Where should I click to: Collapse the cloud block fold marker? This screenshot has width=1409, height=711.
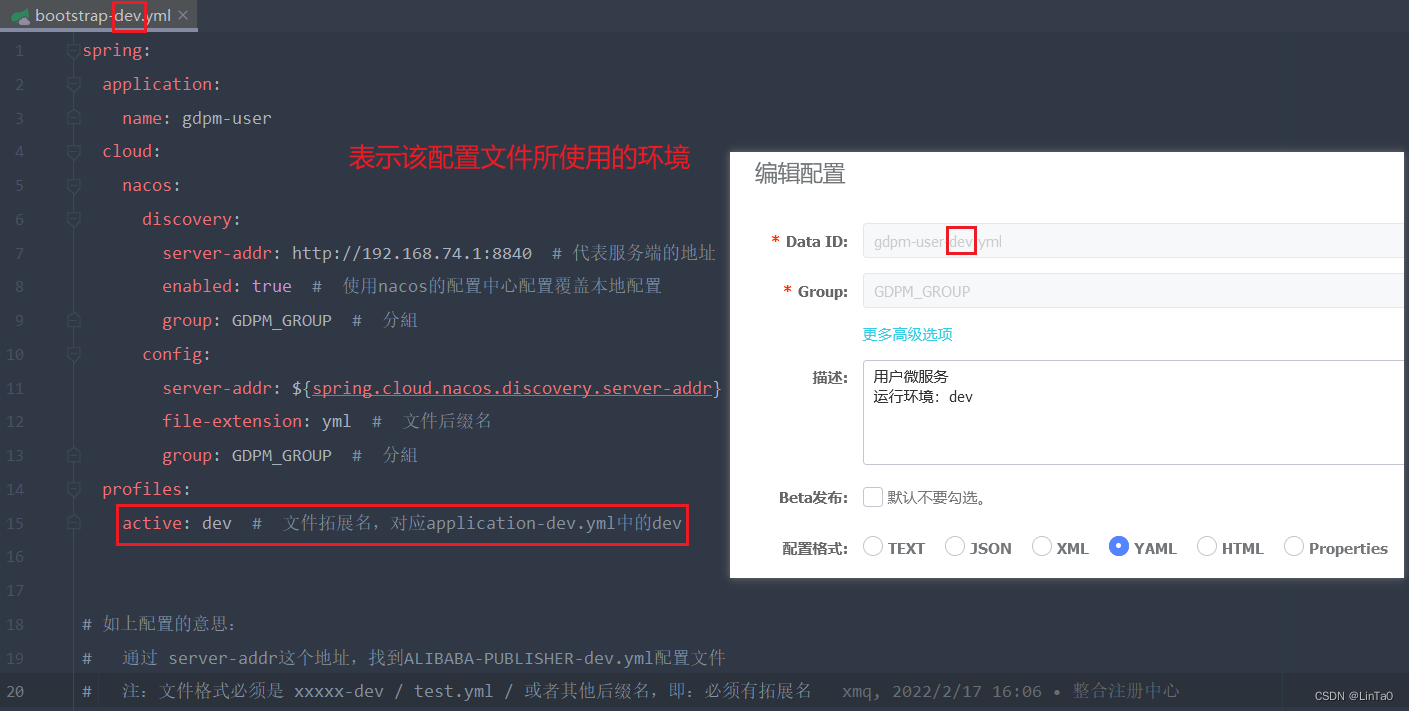[x=73, y=152]
